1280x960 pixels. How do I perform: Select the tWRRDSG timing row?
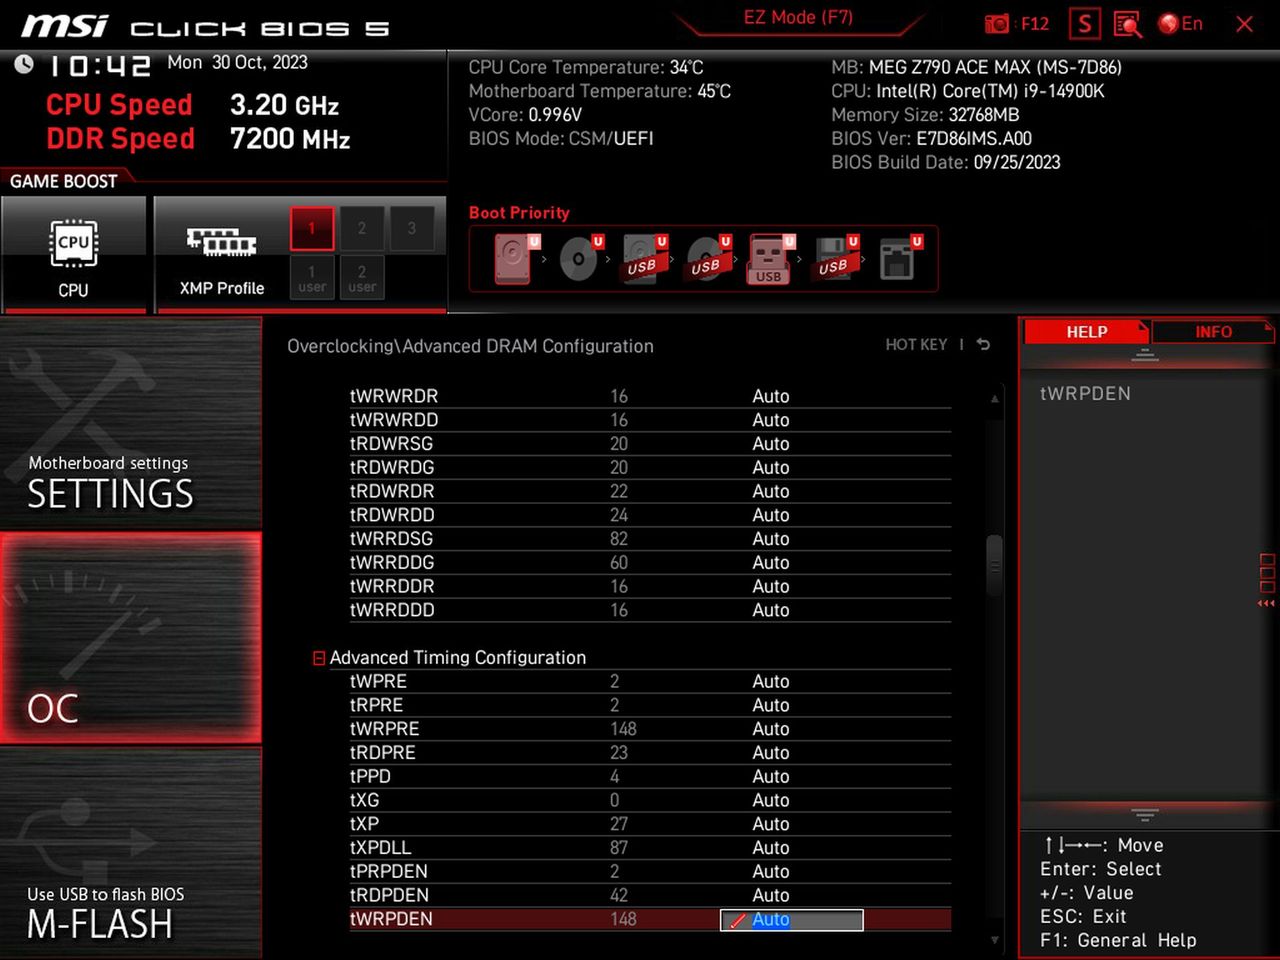(x=650, y=539)
